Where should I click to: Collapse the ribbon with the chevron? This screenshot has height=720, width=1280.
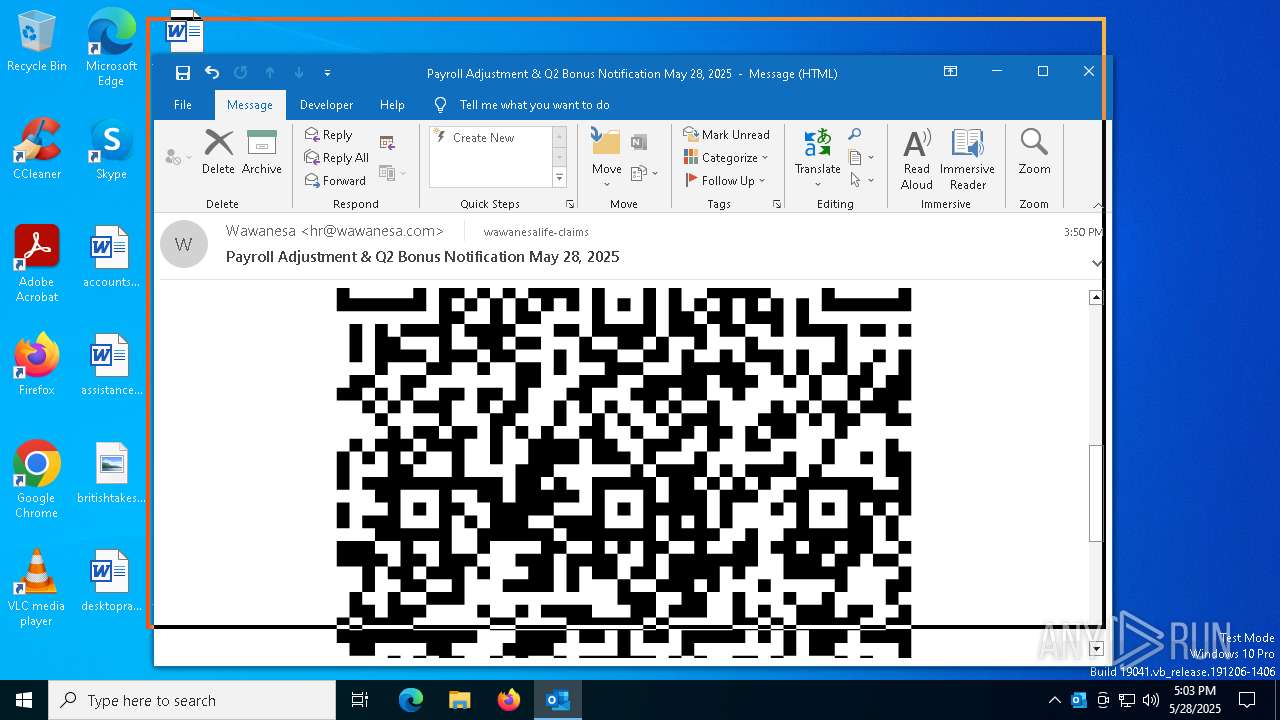tap(1097, 205)
